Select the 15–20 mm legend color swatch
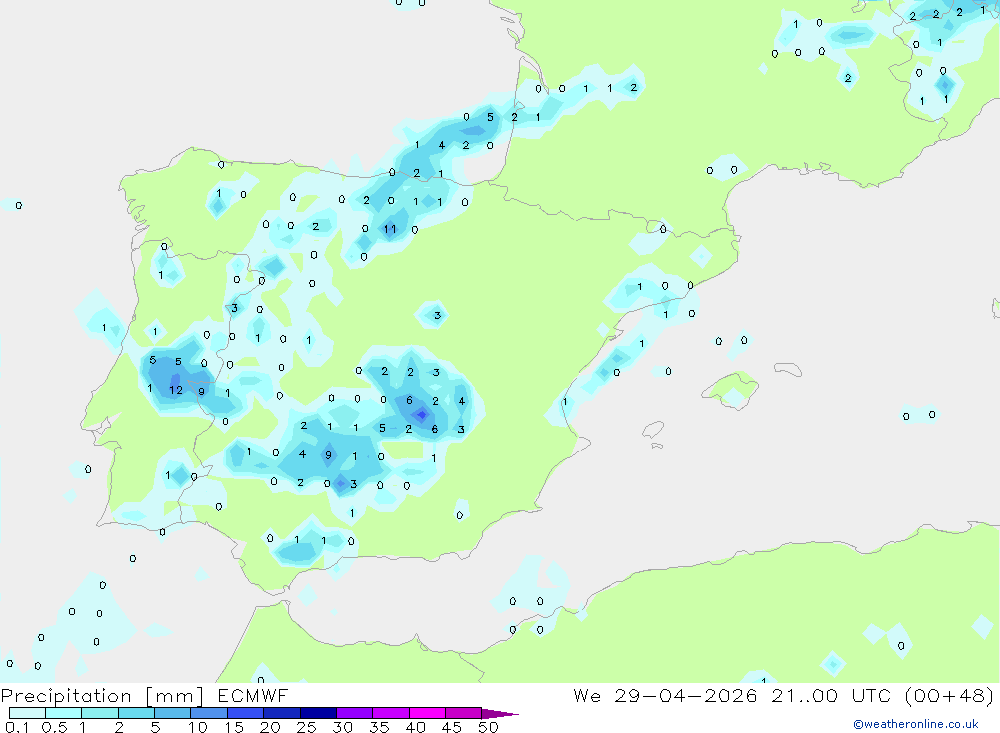The height and width of the screenshot is (733, 1000). pos(245,713)
